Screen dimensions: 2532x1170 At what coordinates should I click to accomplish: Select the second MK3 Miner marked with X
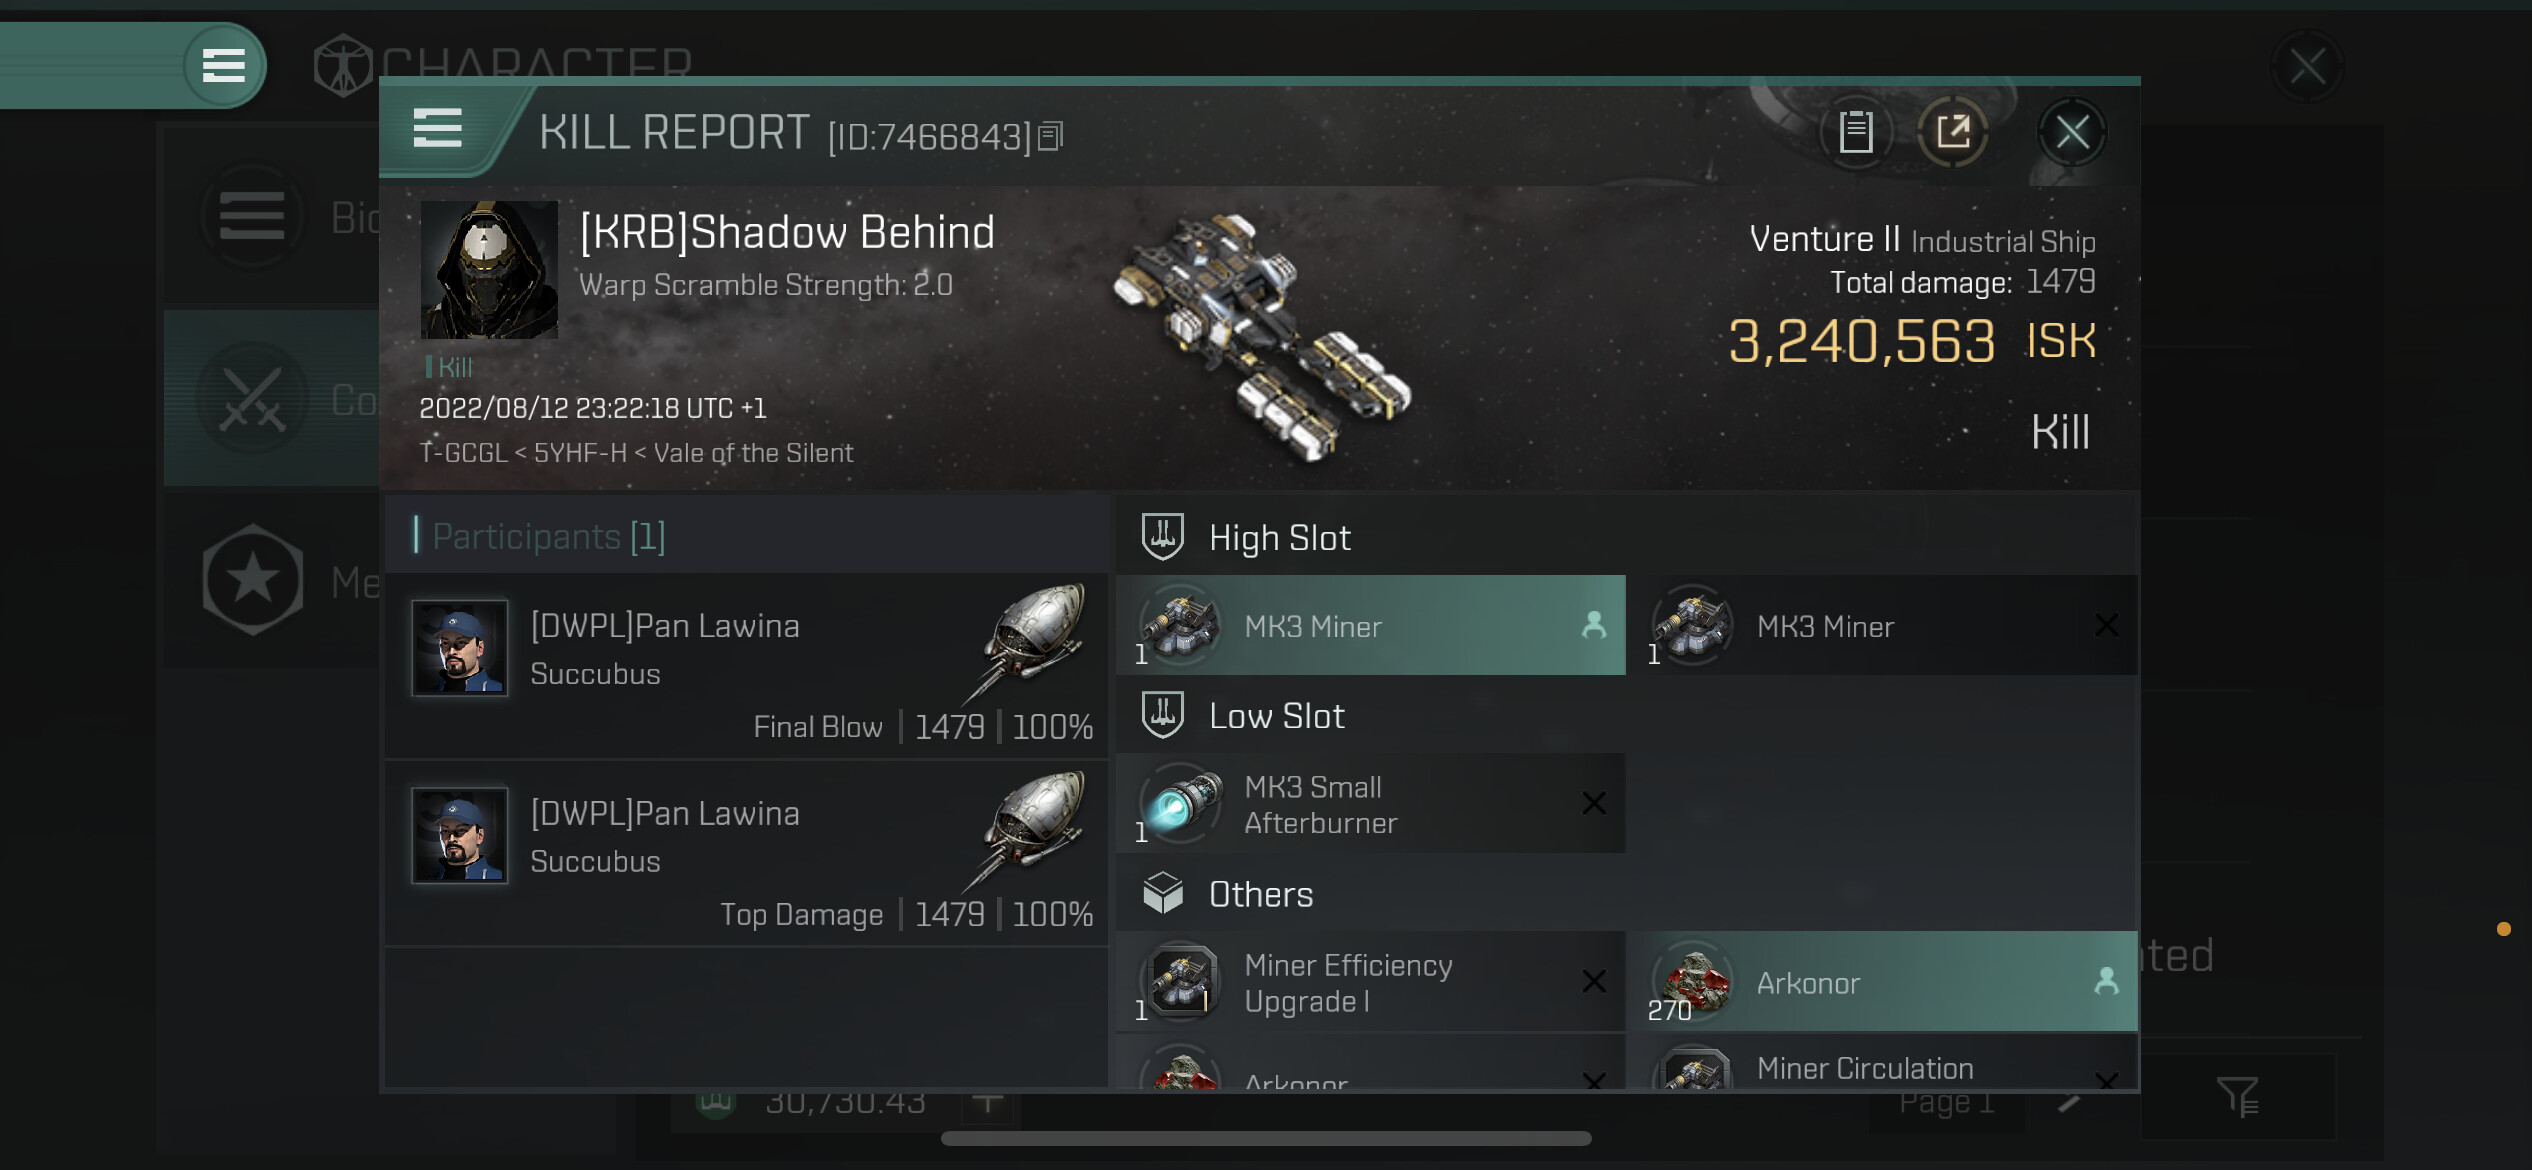(x=1882, y=626)
